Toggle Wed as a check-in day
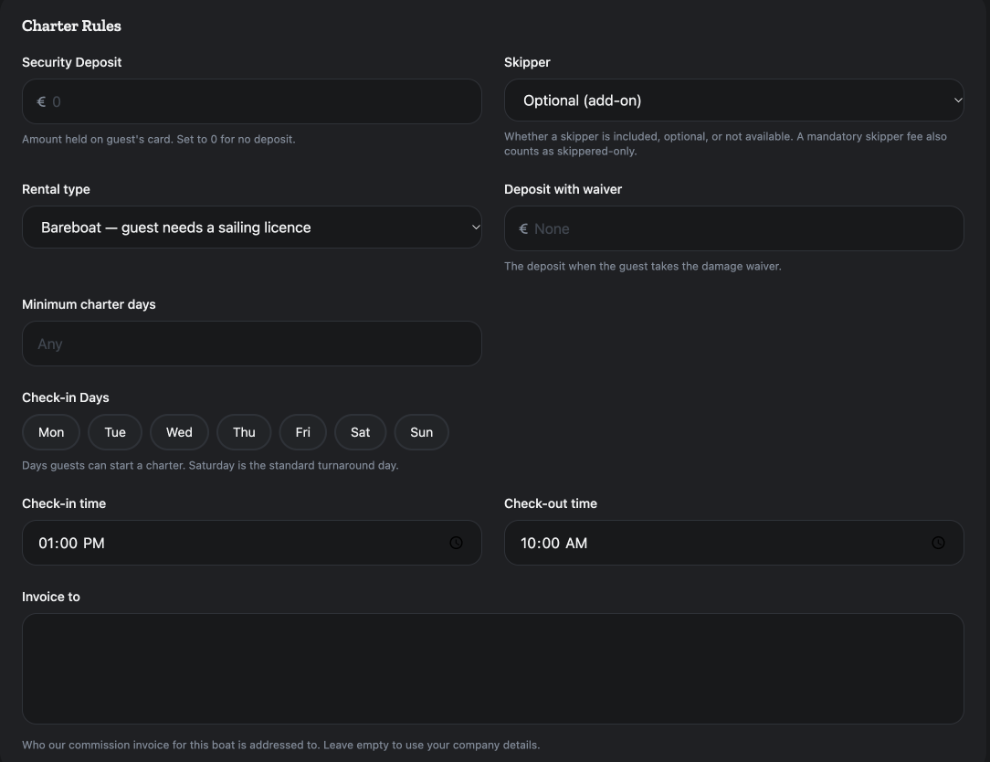The image size is (990, 762). point(179,432)
